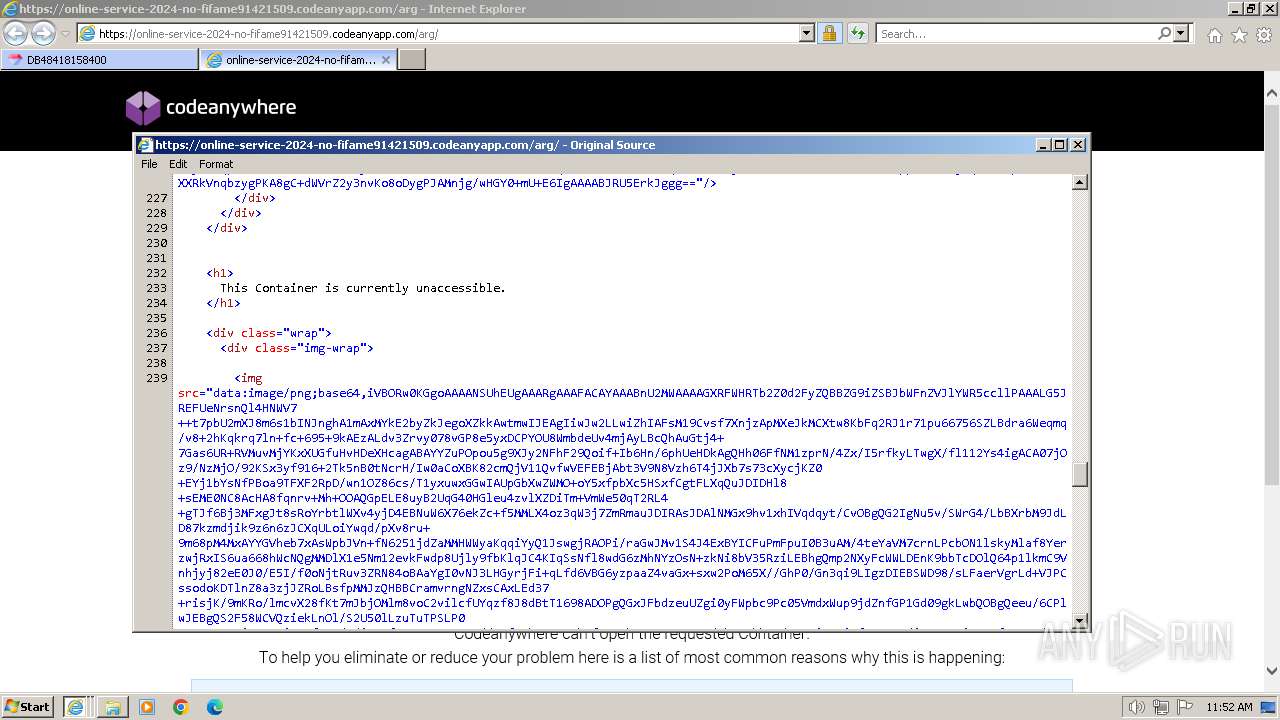Screen dimensions: 1280x720
Task: Go to the Home page icon
Action: tap(1214, 35)
